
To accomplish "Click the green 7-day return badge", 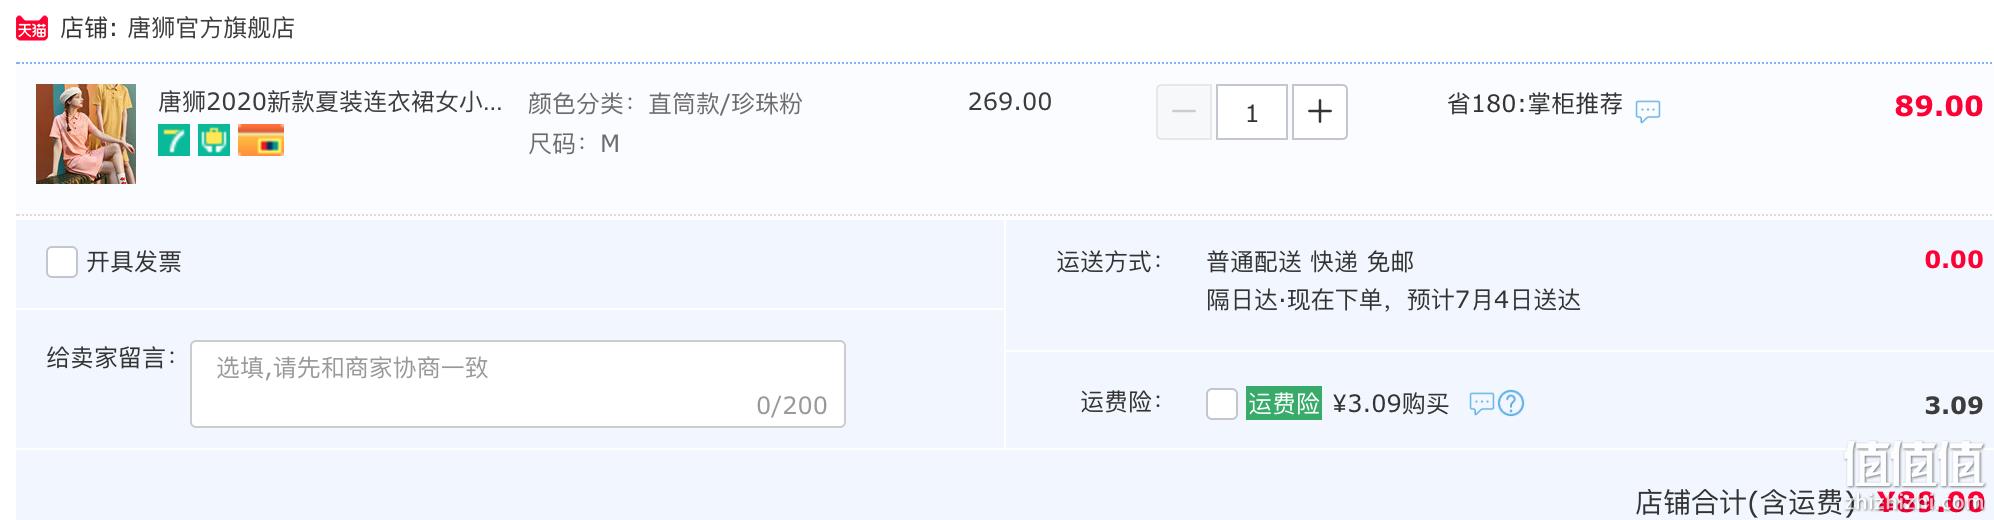I will point(174,140).
